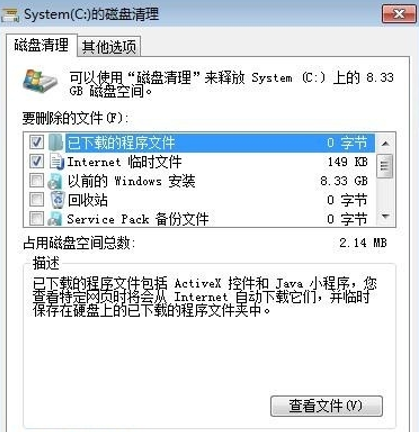Click the Recycle Bin icon in list

click(57, 200)
